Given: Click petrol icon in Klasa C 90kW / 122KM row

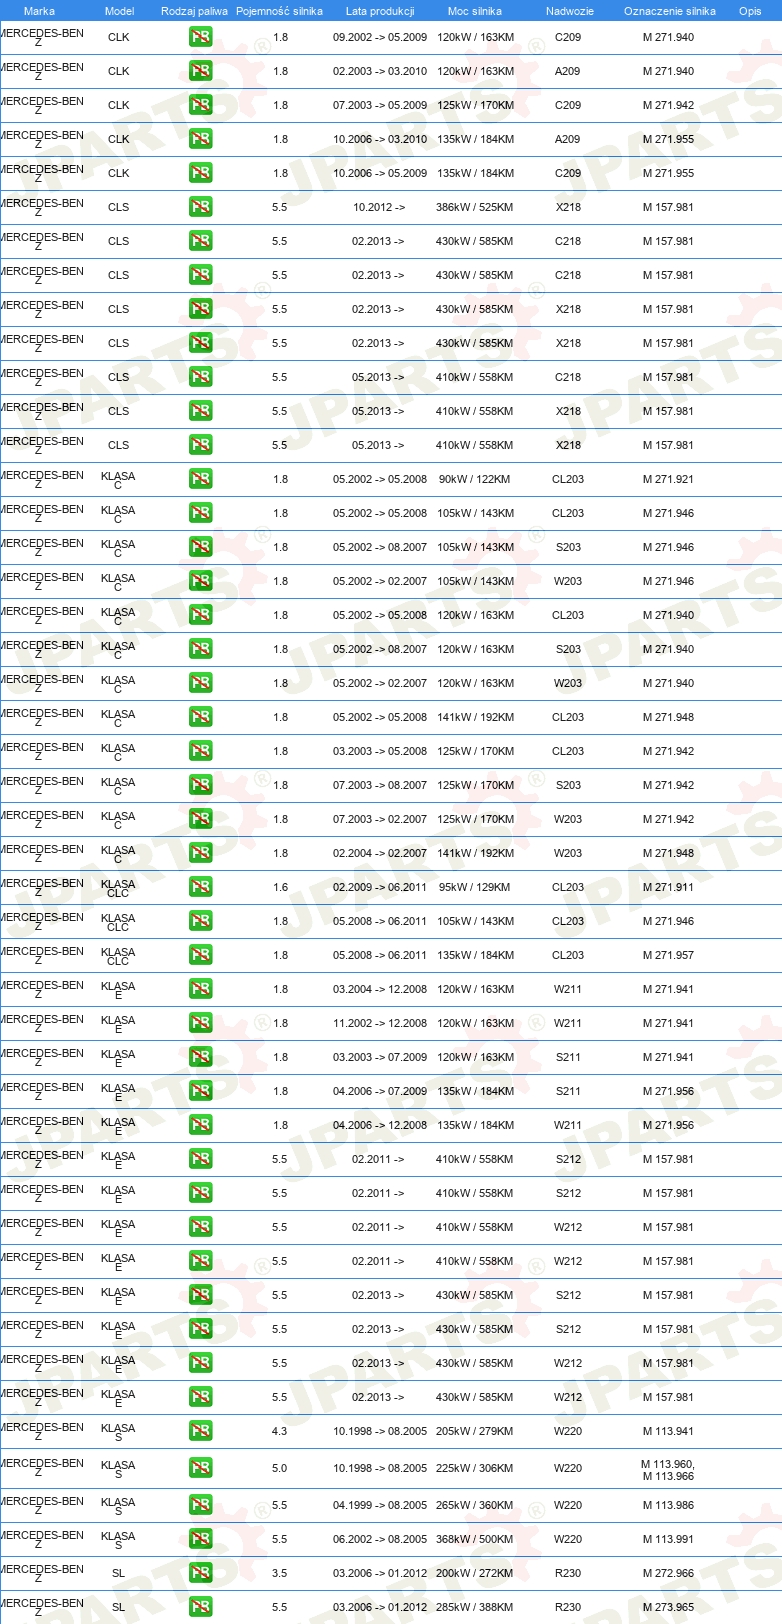Looking at the screenshot, I should pos(201,480).
